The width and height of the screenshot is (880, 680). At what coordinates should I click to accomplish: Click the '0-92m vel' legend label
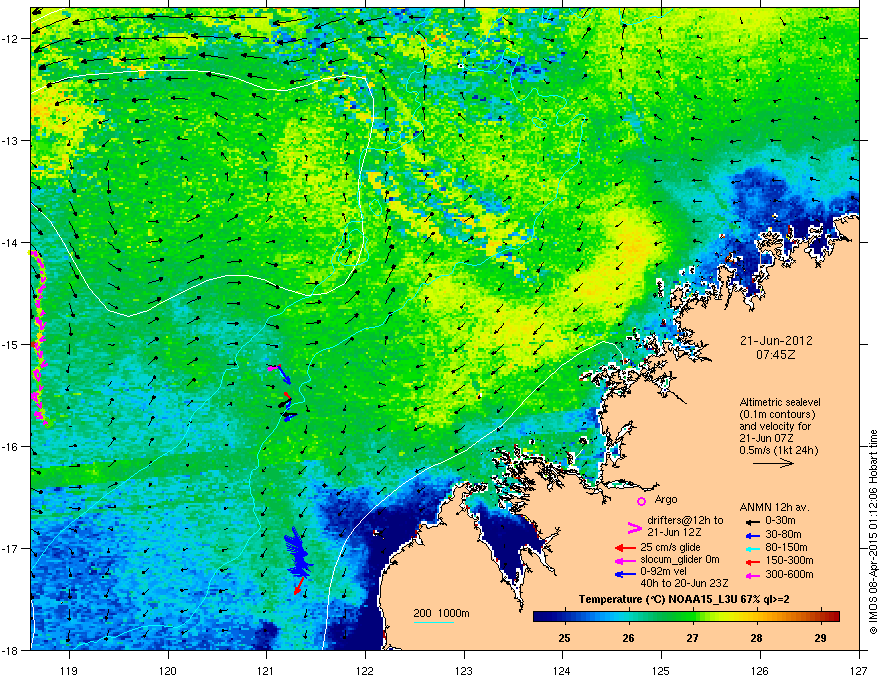coord(663,573)
